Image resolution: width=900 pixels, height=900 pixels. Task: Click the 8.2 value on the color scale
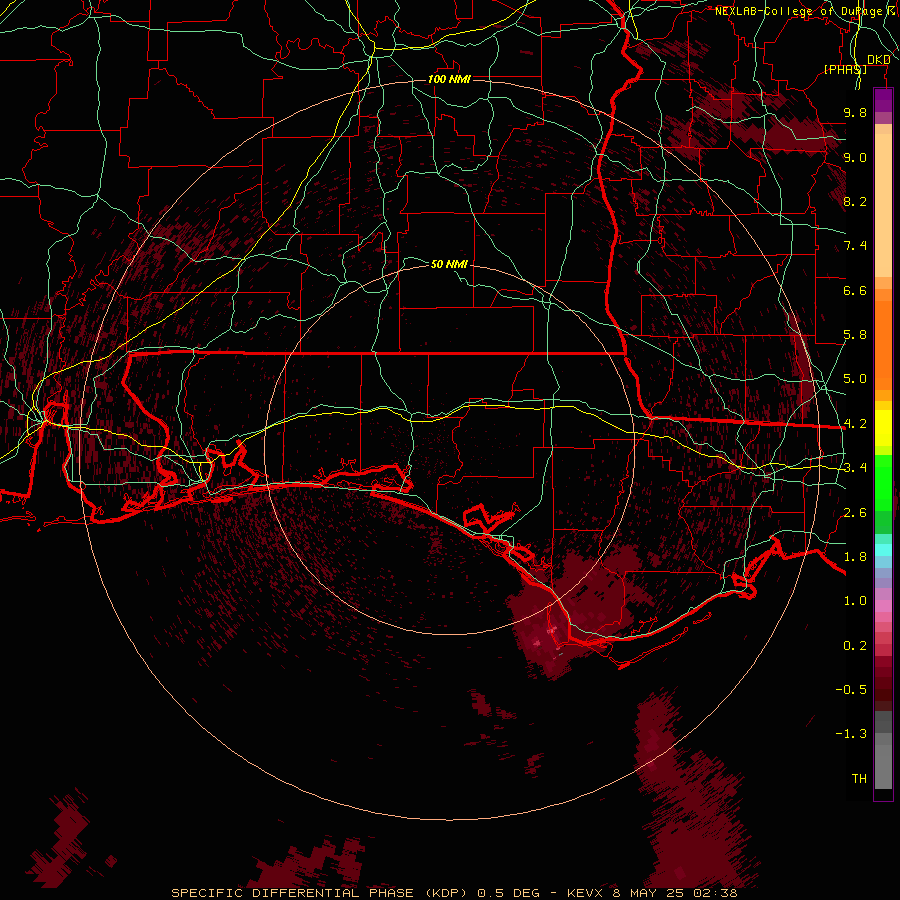coord(855,201)
